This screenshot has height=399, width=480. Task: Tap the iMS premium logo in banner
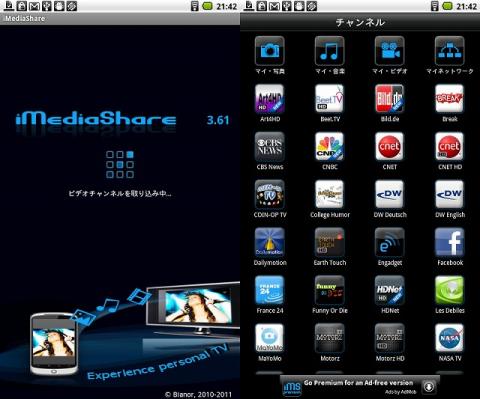(292, 388)
